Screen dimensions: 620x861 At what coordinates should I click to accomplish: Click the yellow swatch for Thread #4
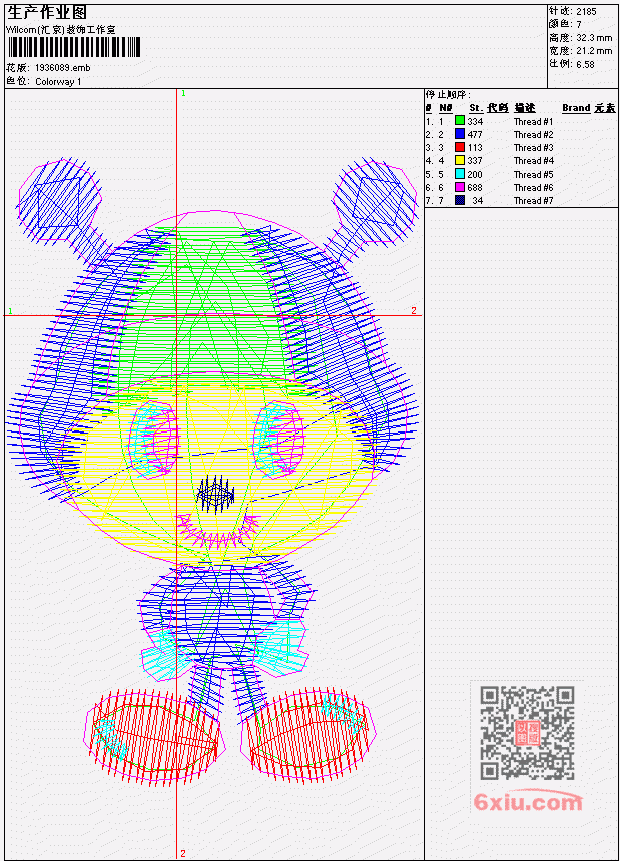click(x=460, y=160)
